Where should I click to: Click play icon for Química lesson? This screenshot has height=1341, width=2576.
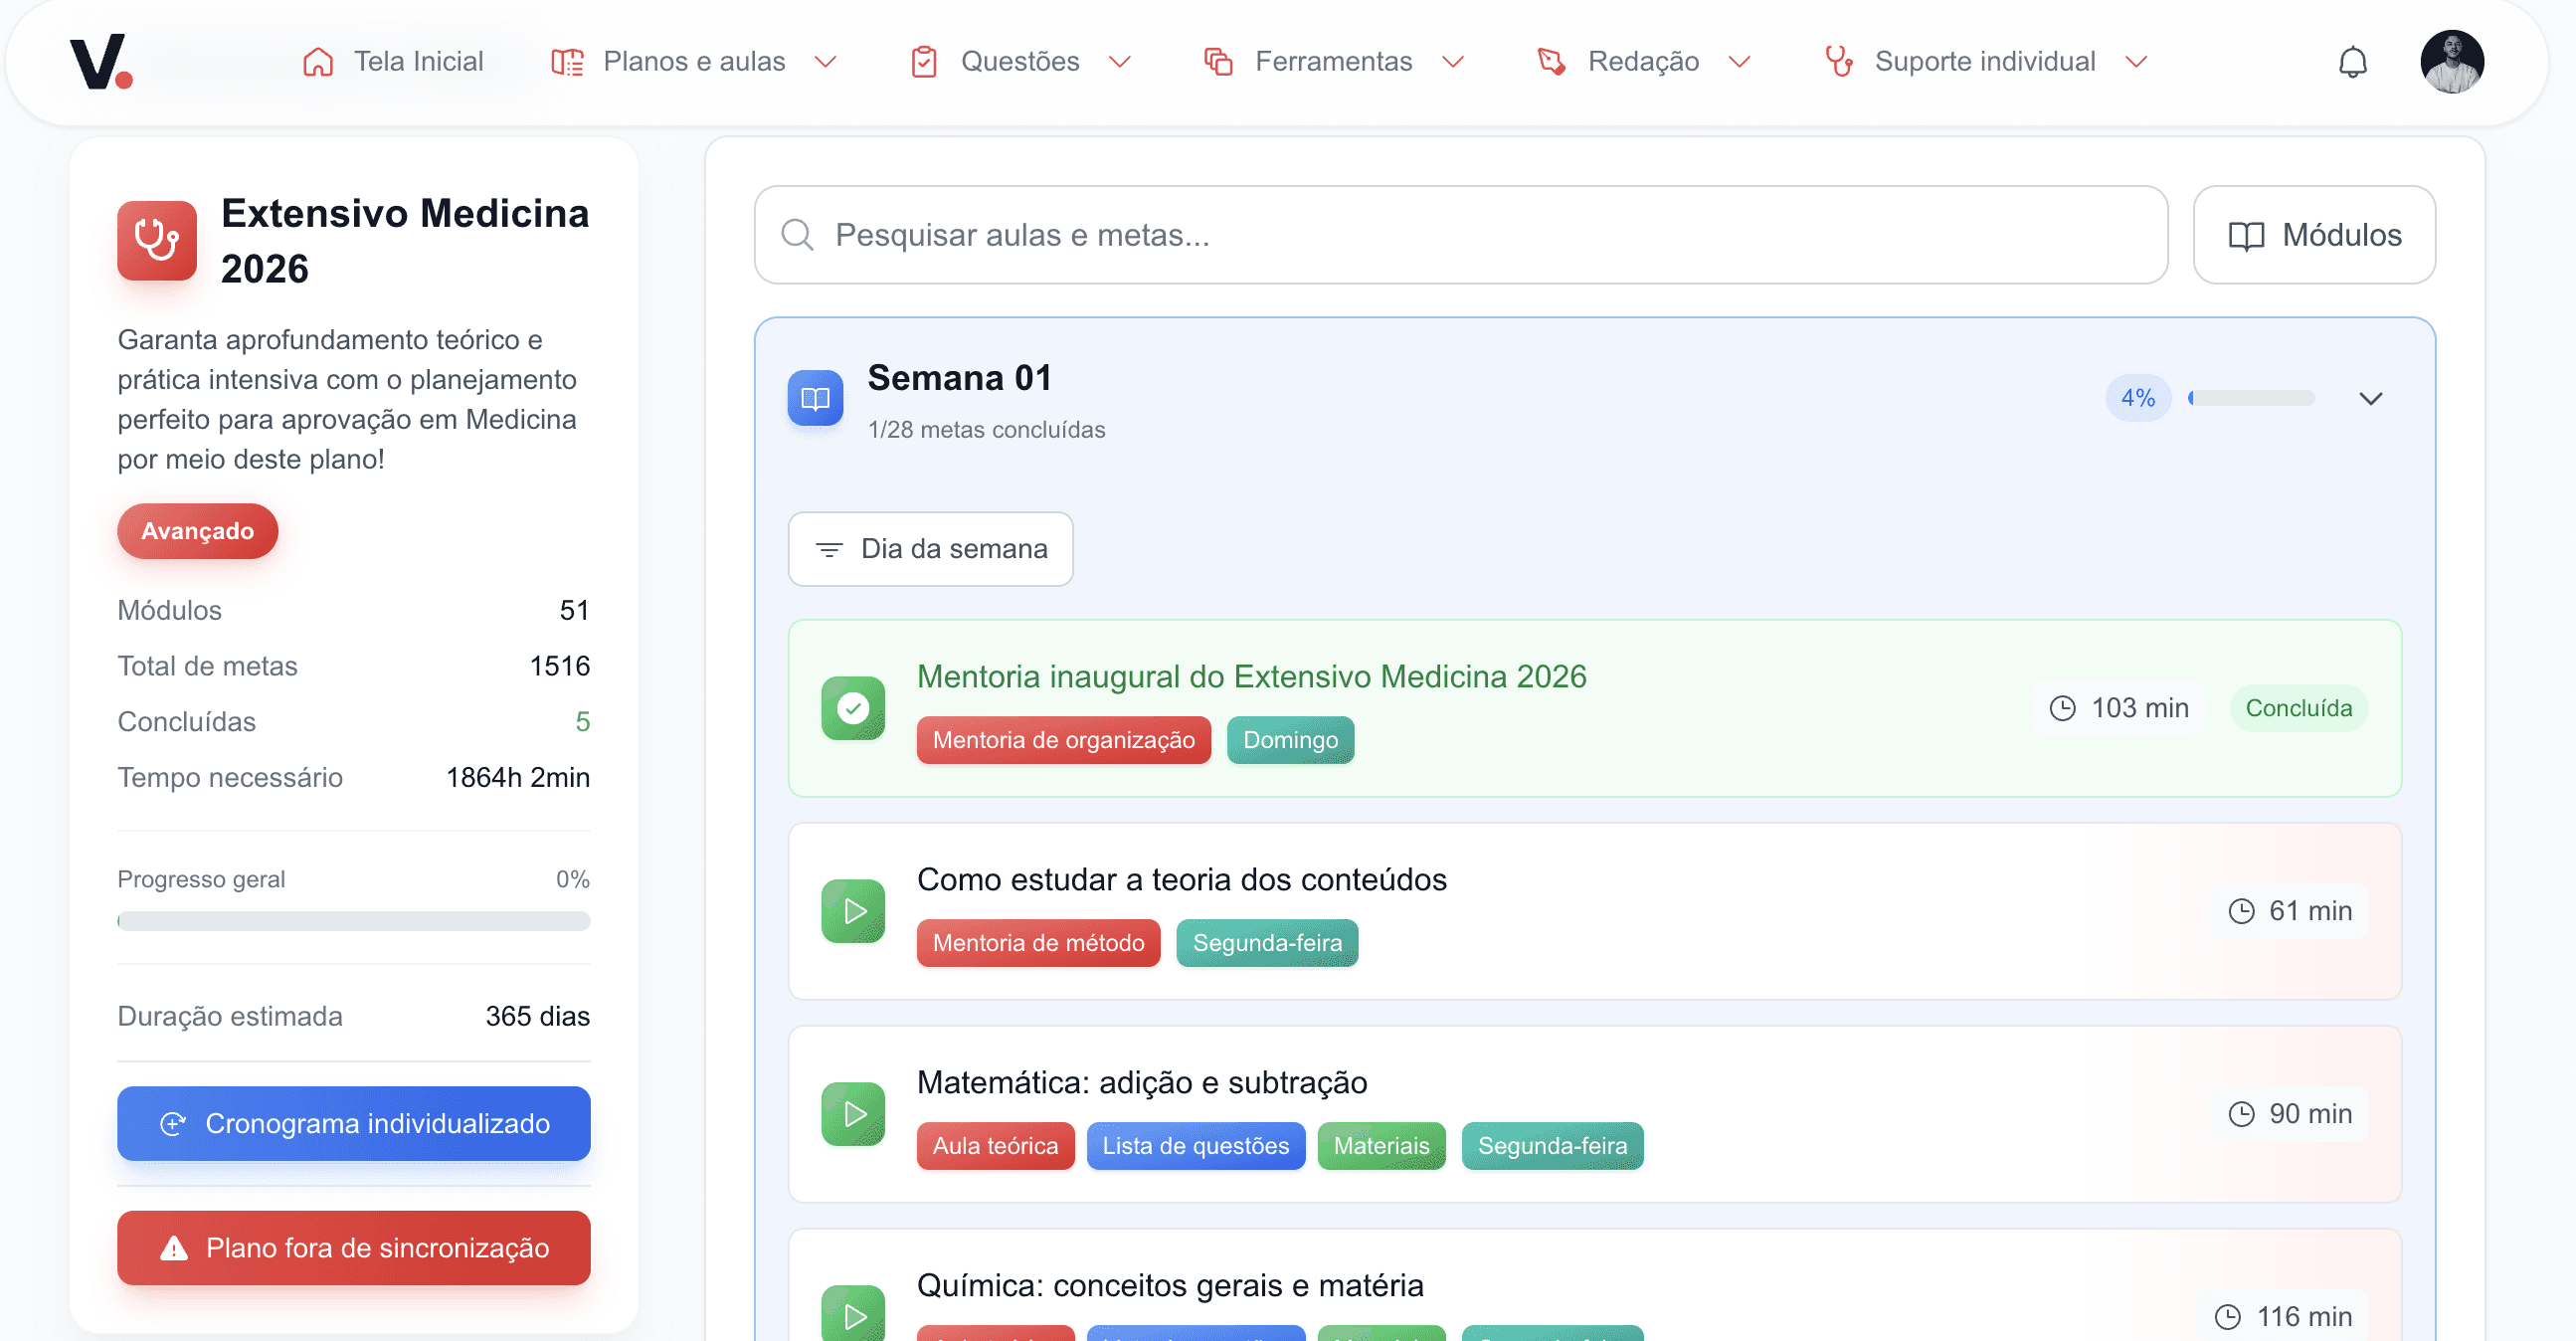[853, 1314]
